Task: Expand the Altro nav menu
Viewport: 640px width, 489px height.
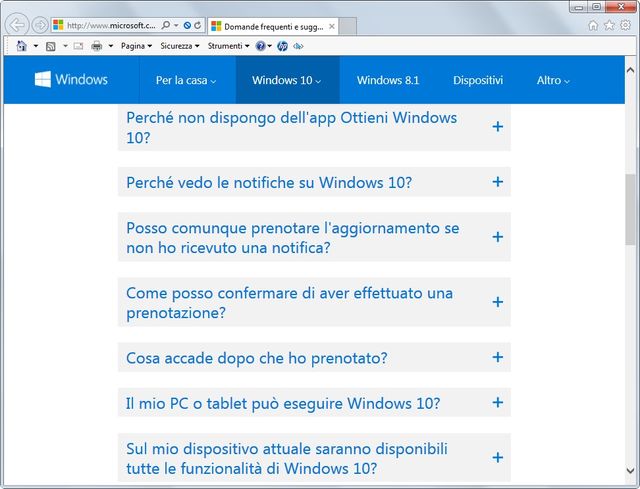Action: [553, 80]
